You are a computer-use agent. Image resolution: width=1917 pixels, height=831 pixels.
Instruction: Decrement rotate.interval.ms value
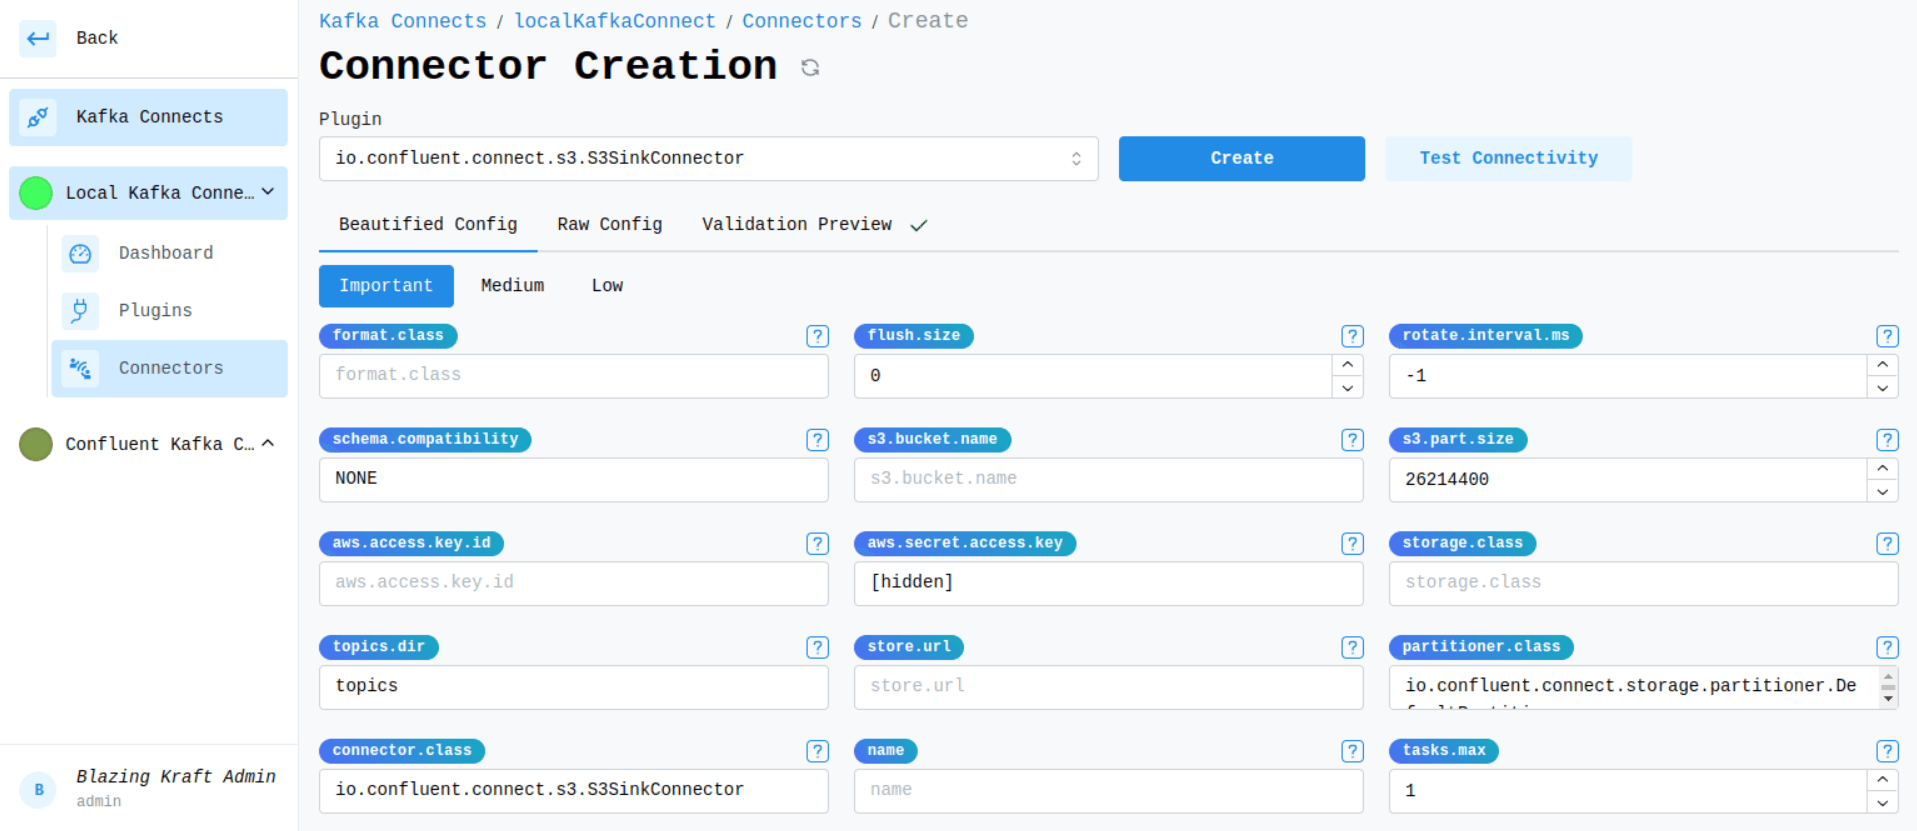coord(1882,388)
